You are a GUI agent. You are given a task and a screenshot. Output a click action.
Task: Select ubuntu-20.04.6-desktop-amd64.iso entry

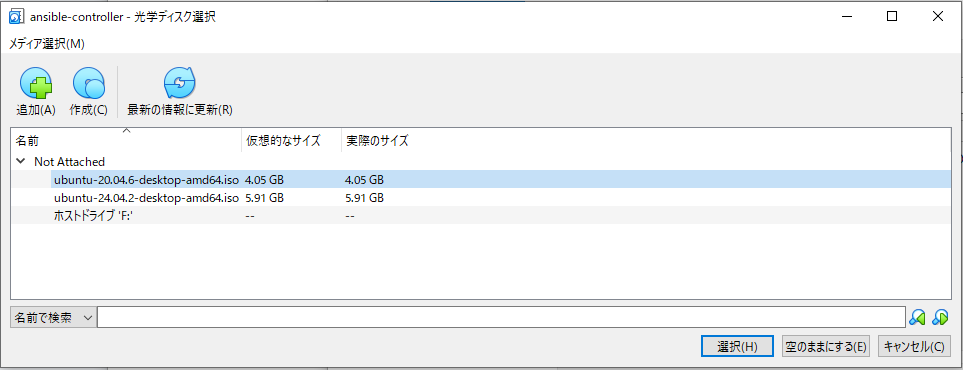click(x=146, y=180)
